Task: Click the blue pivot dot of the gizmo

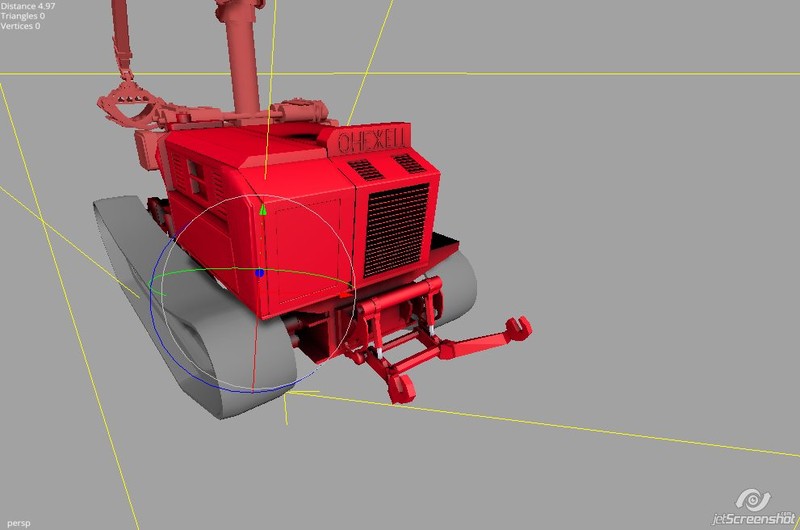Action: coord(260,272)
